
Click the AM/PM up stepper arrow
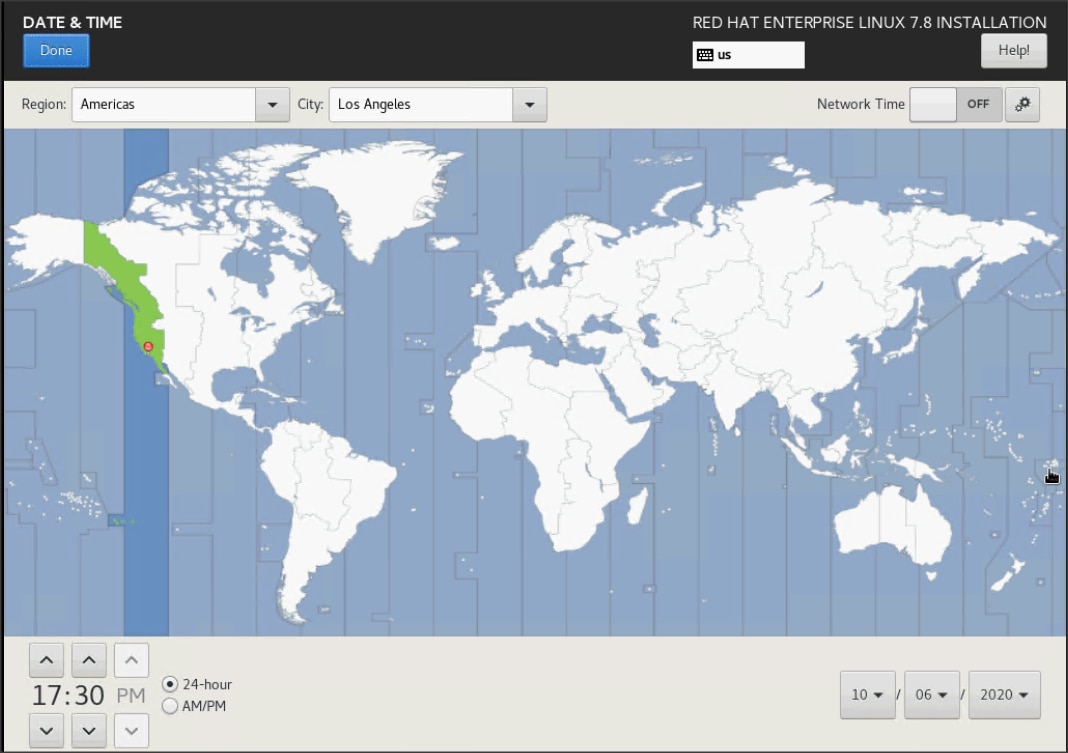[130, 659]
